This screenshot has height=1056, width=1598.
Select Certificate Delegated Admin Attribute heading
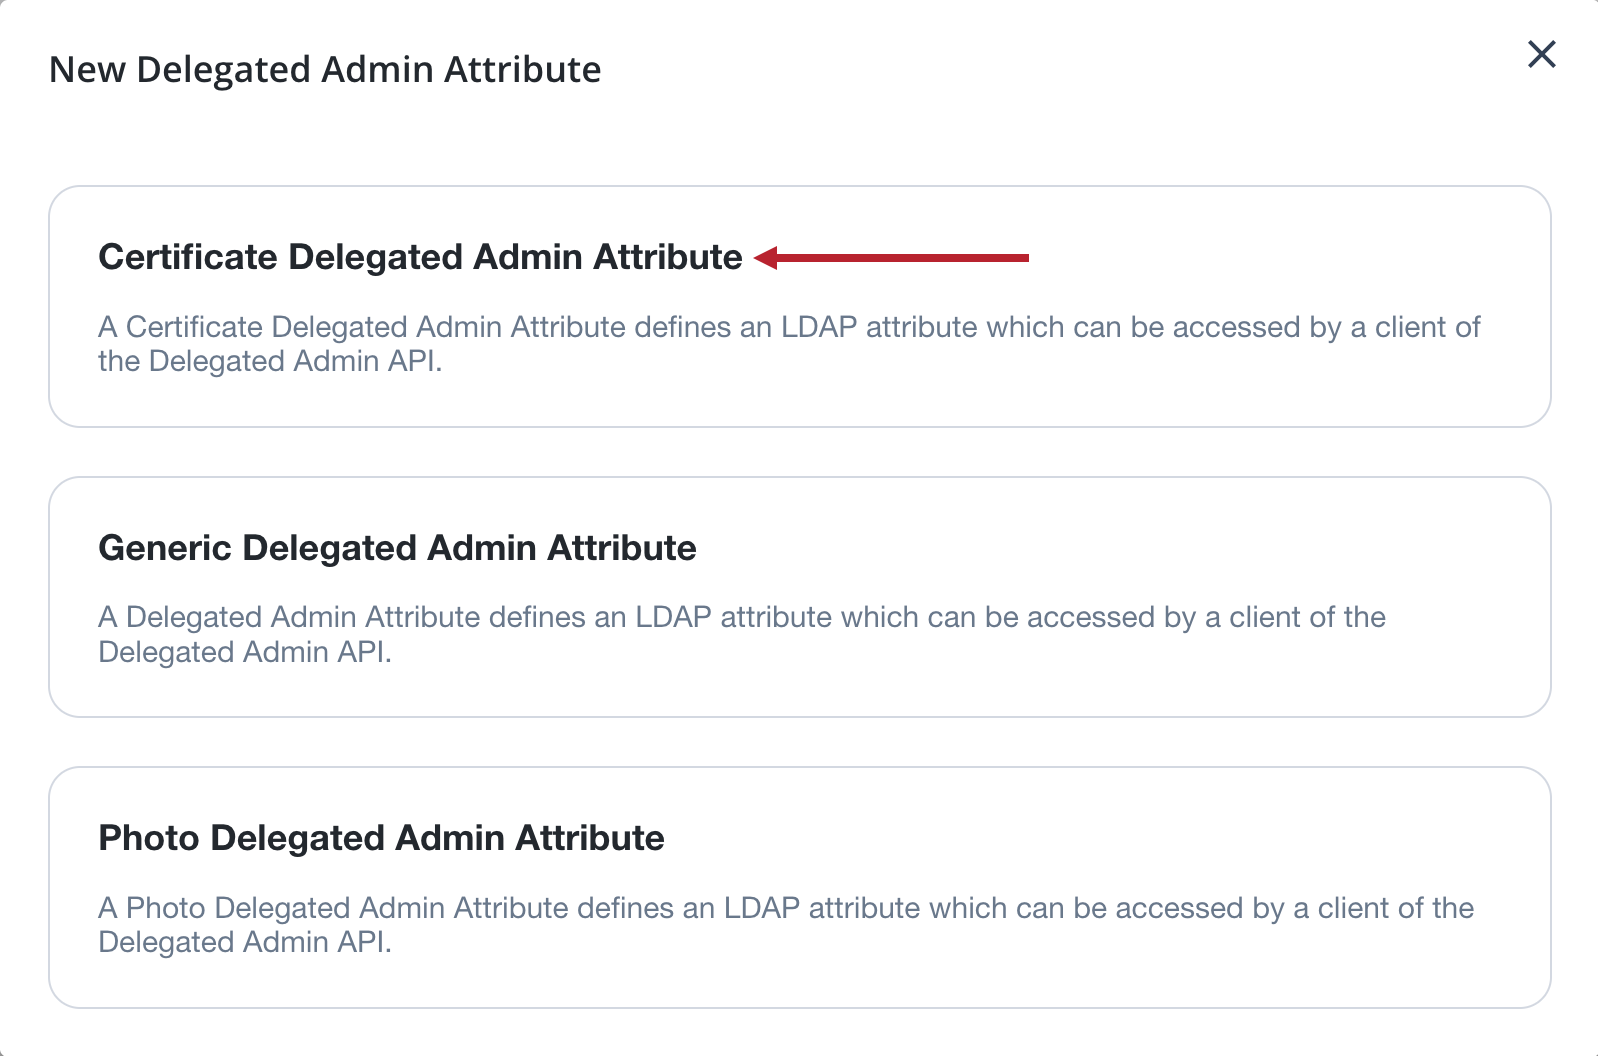point(420,257)
